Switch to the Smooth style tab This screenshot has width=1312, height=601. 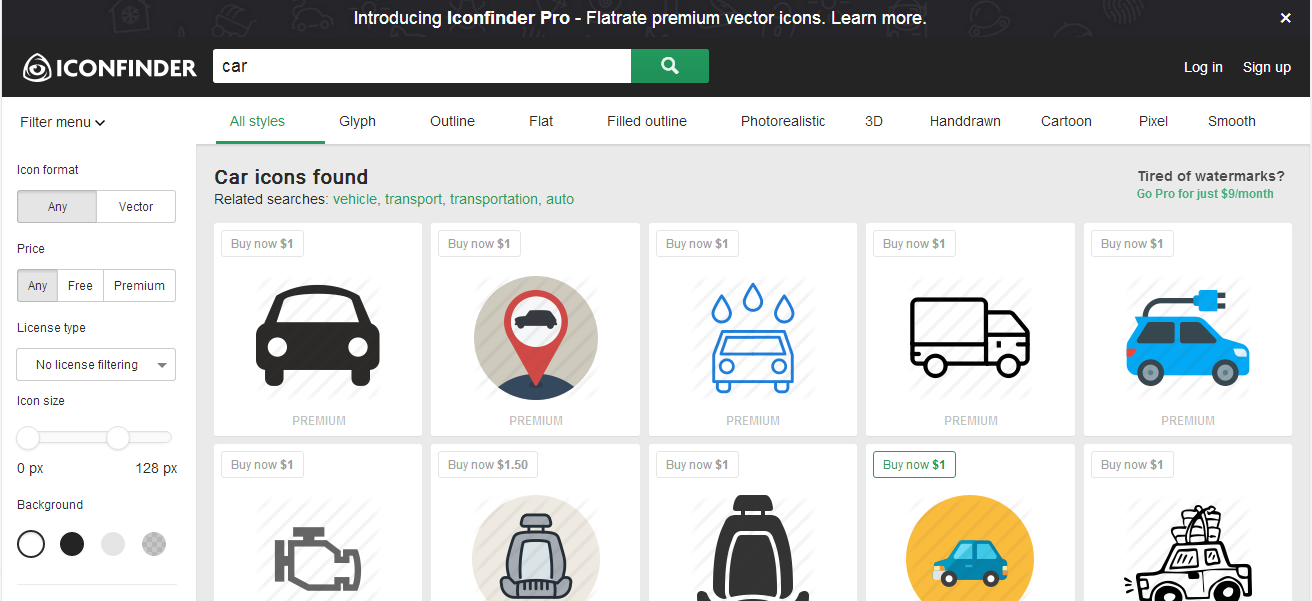tap(1231, 121)
